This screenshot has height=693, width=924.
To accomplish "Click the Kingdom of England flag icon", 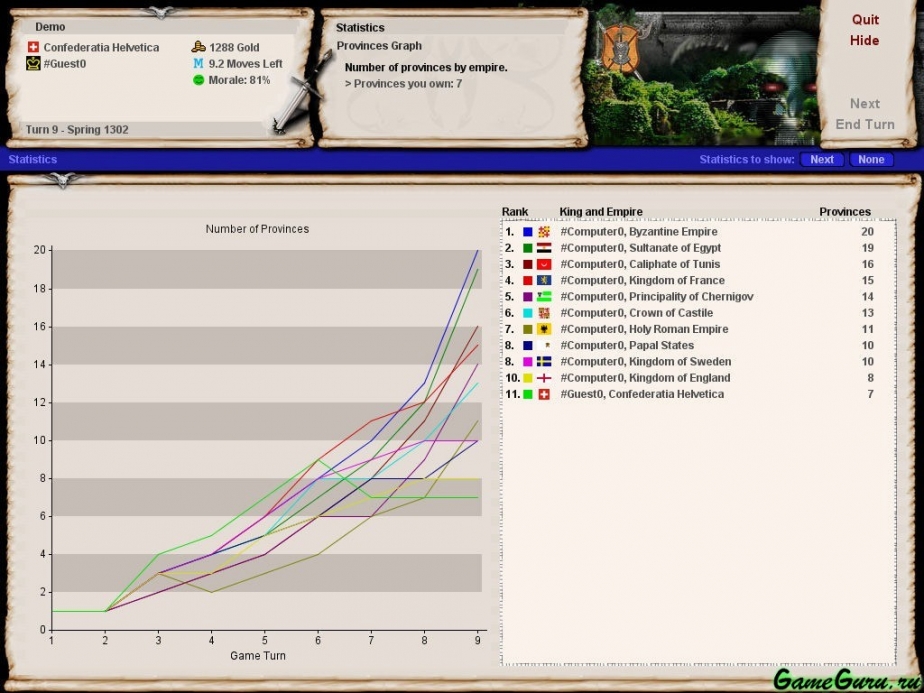I will pyautogui.click(x=544, y=378).
